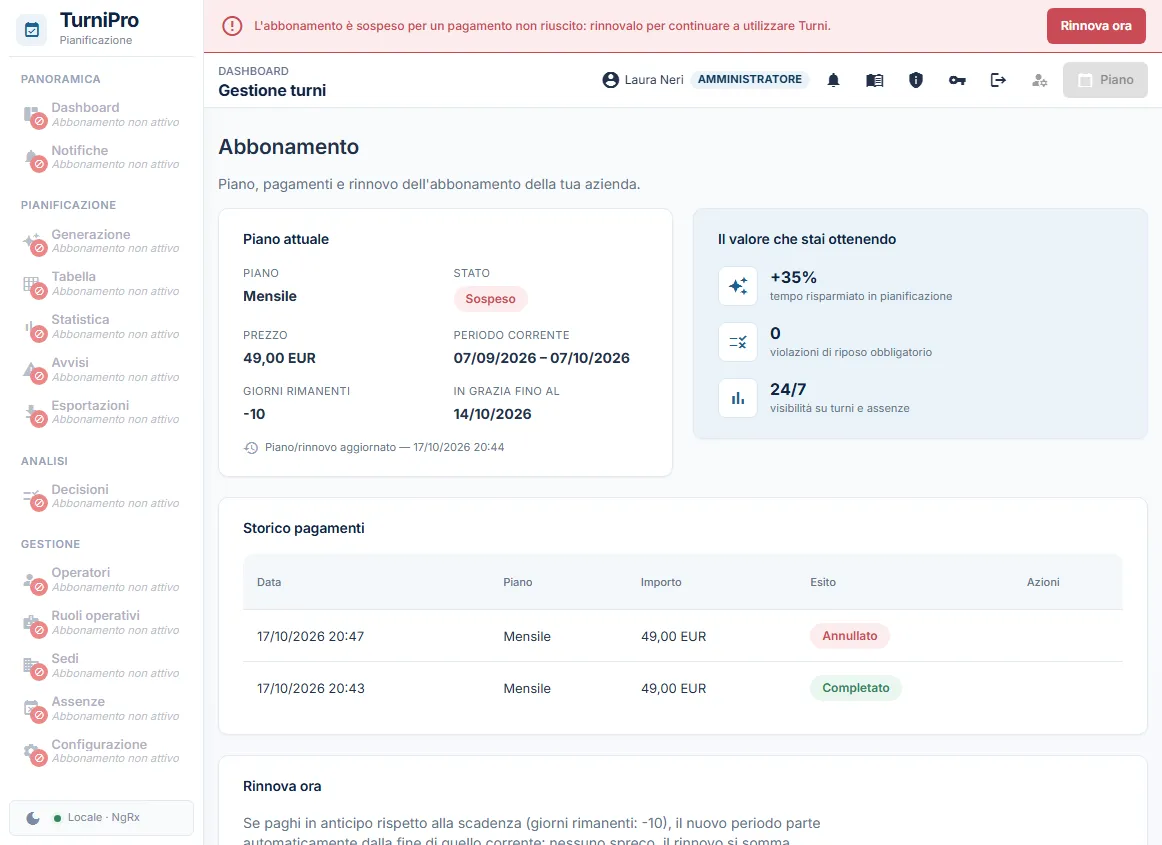Click the Annullato outcome badge
This screenshot has width=1162, height=845.
[849, 636]
